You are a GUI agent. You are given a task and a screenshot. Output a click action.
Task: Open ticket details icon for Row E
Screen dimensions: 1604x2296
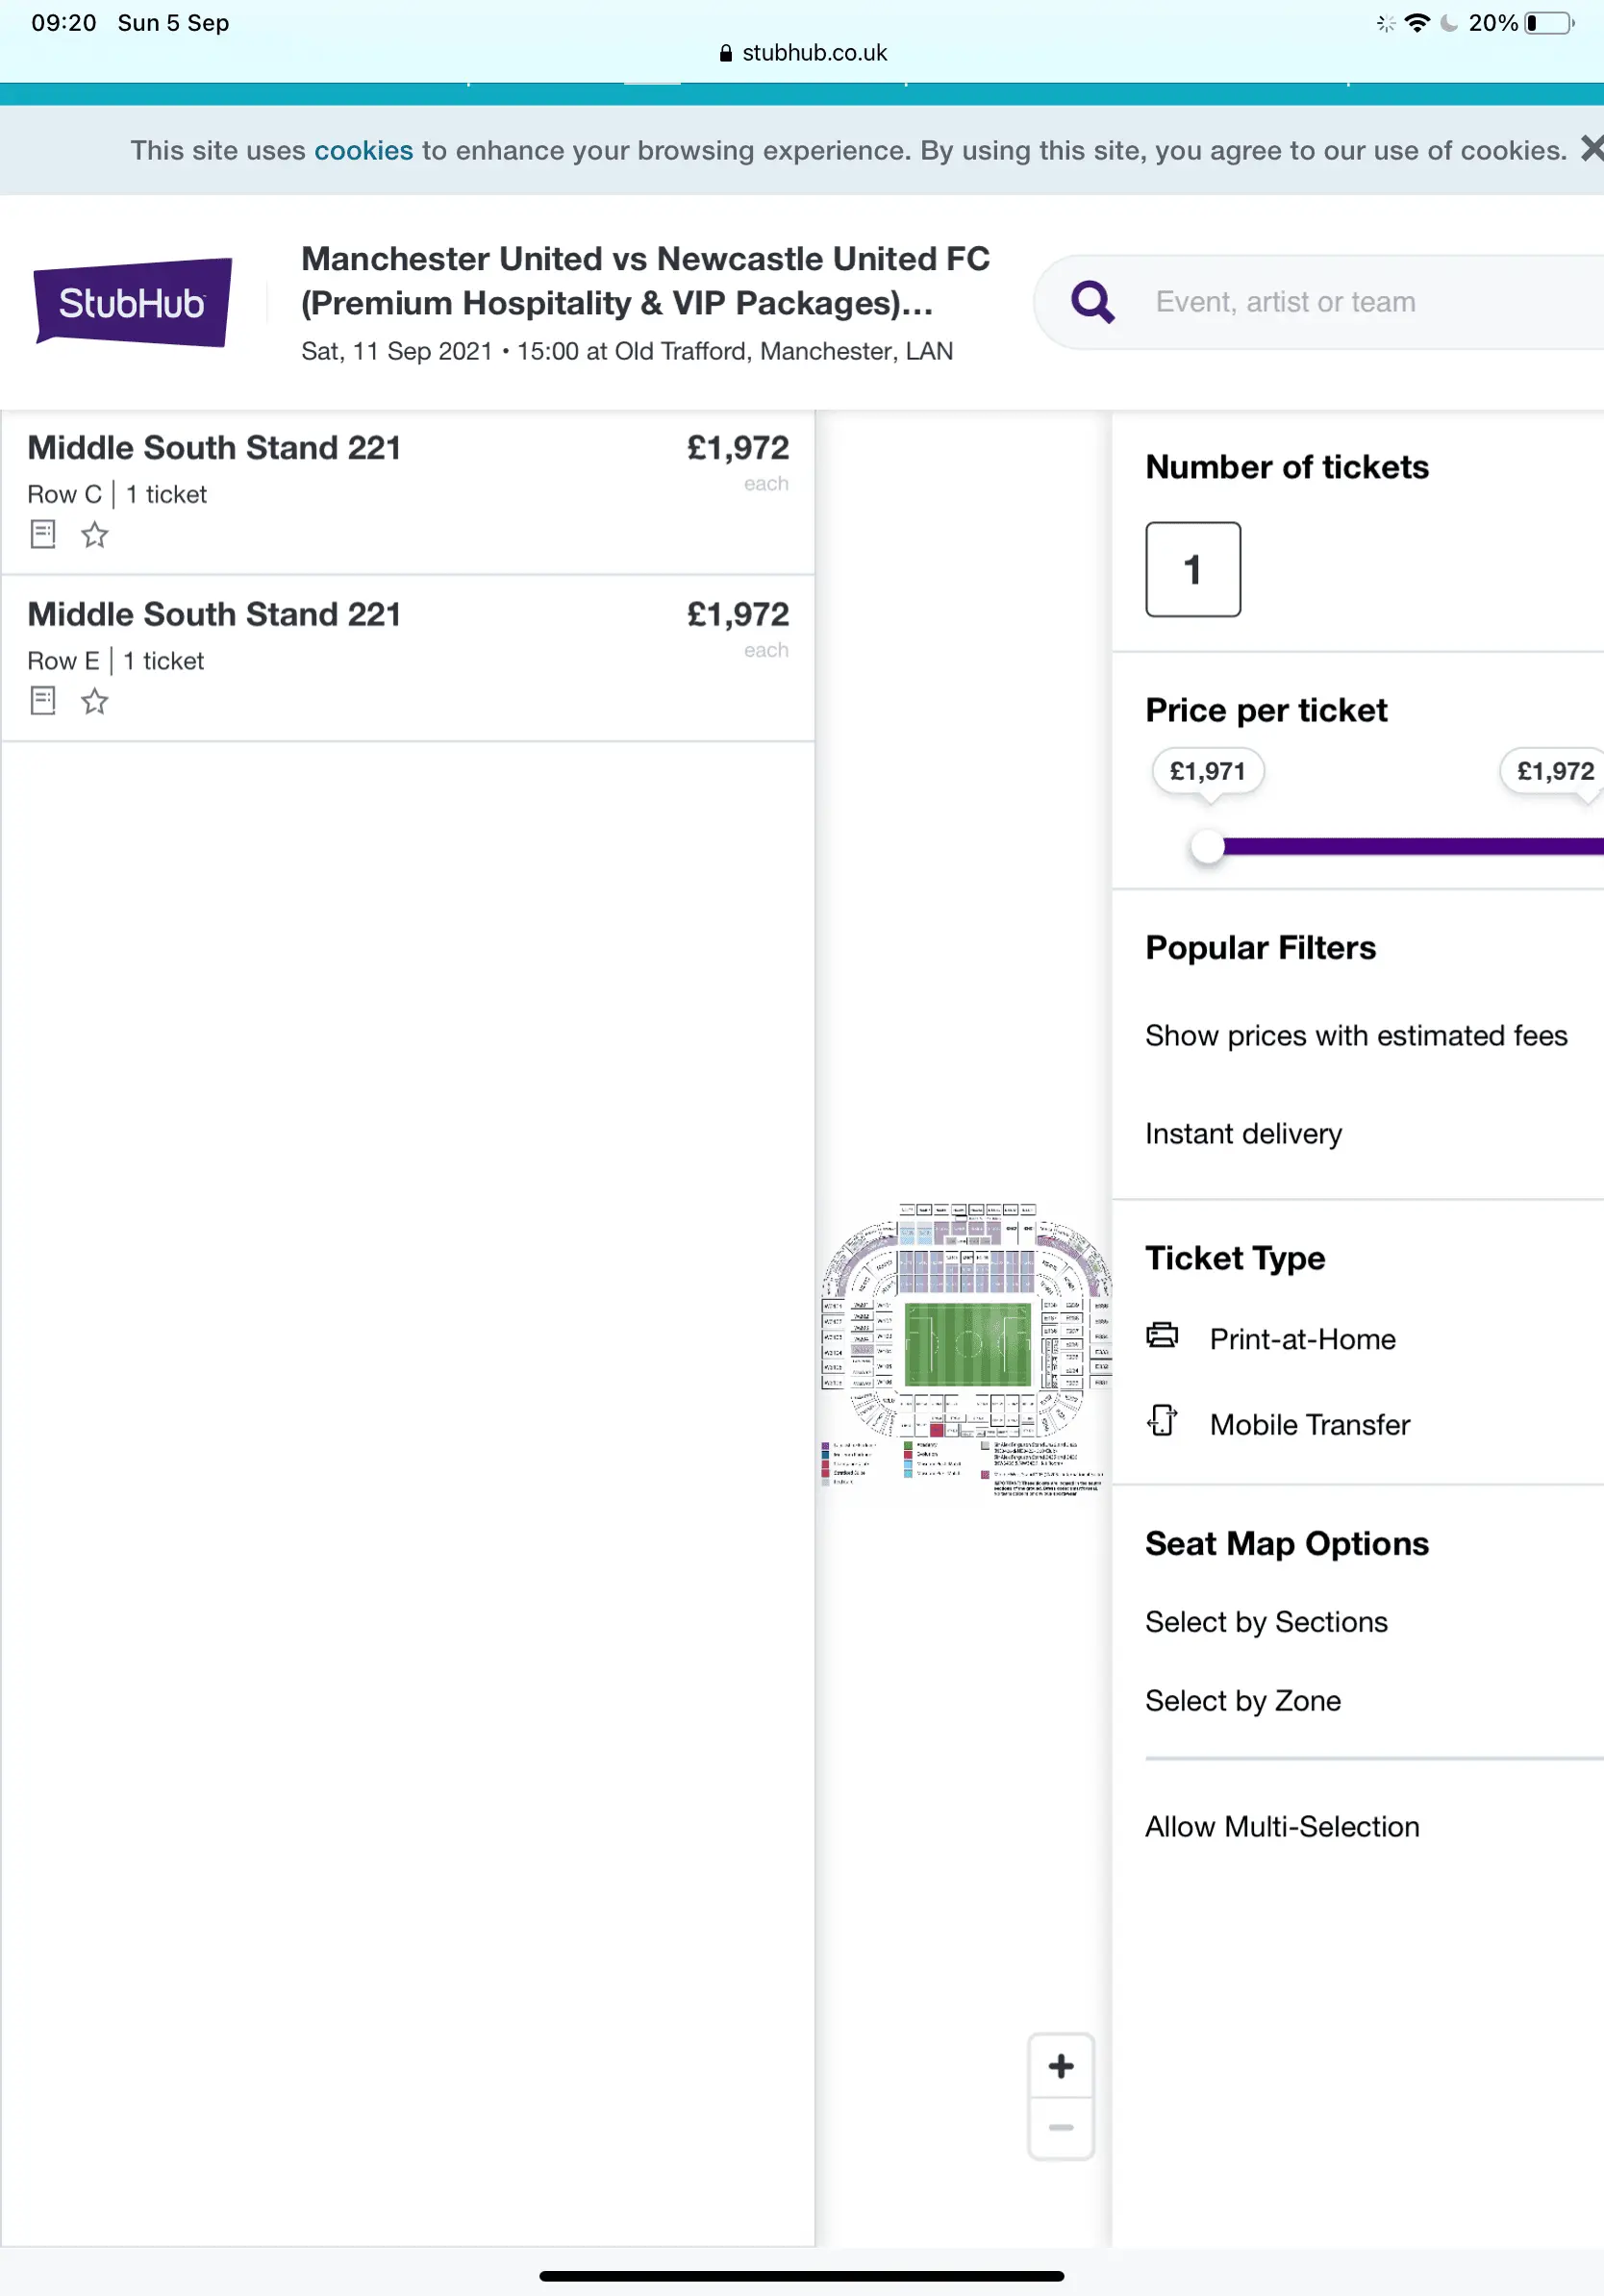(x=43, y=700)
